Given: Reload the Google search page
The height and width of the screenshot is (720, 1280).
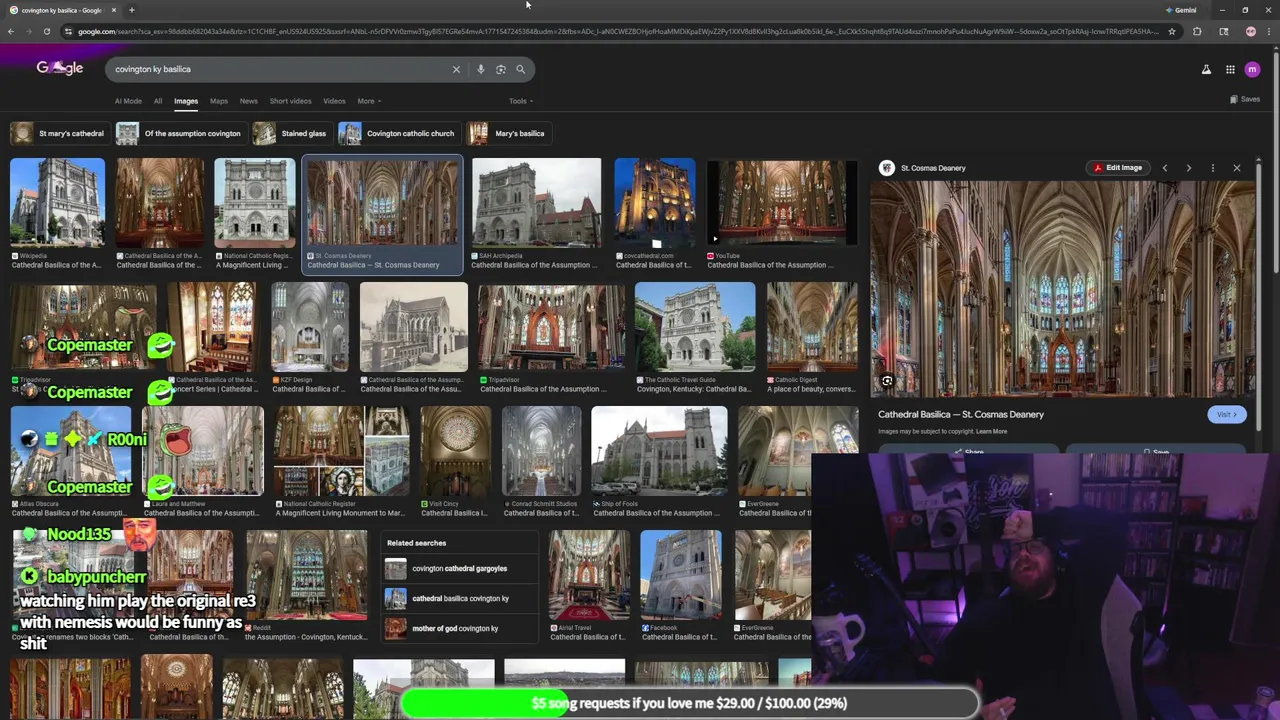Looking at the screenshot, I should point(46,31).
